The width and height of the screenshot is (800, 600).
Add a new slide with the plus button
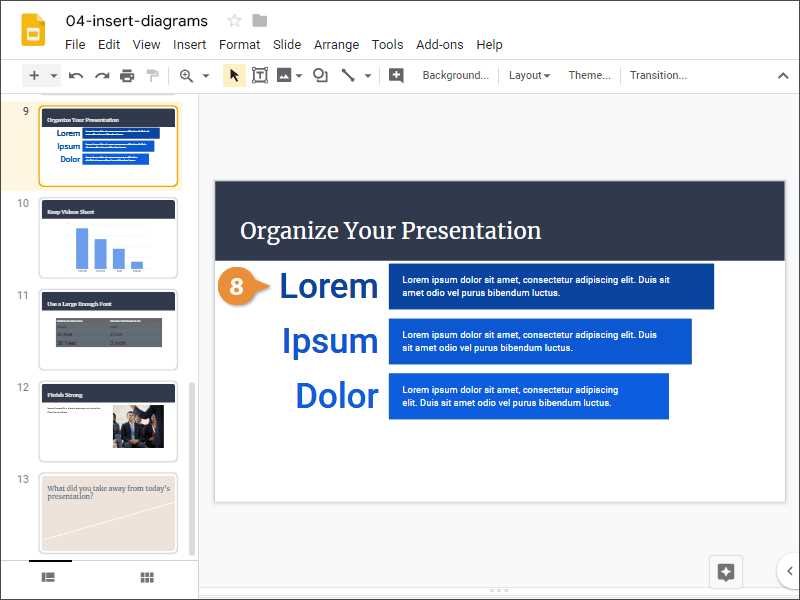point(34,76)
